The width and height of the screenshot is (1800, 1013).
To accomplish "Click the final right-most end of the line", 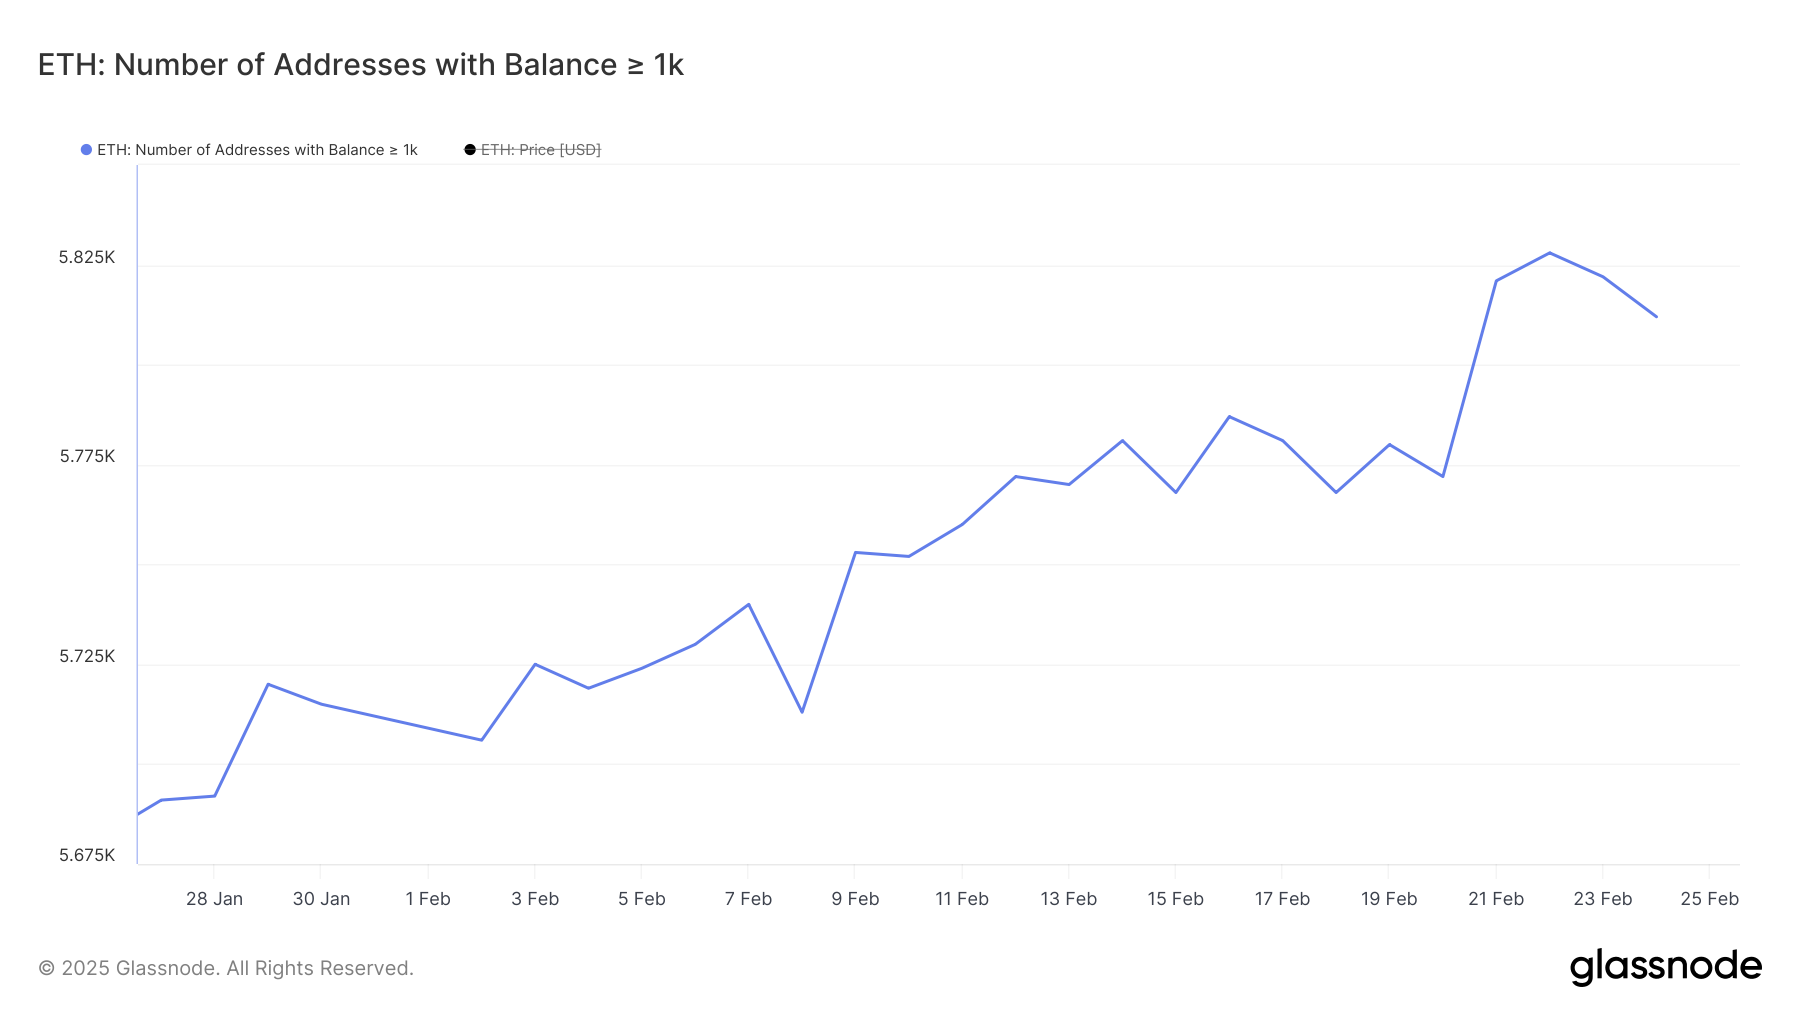I will [1656, 317].
